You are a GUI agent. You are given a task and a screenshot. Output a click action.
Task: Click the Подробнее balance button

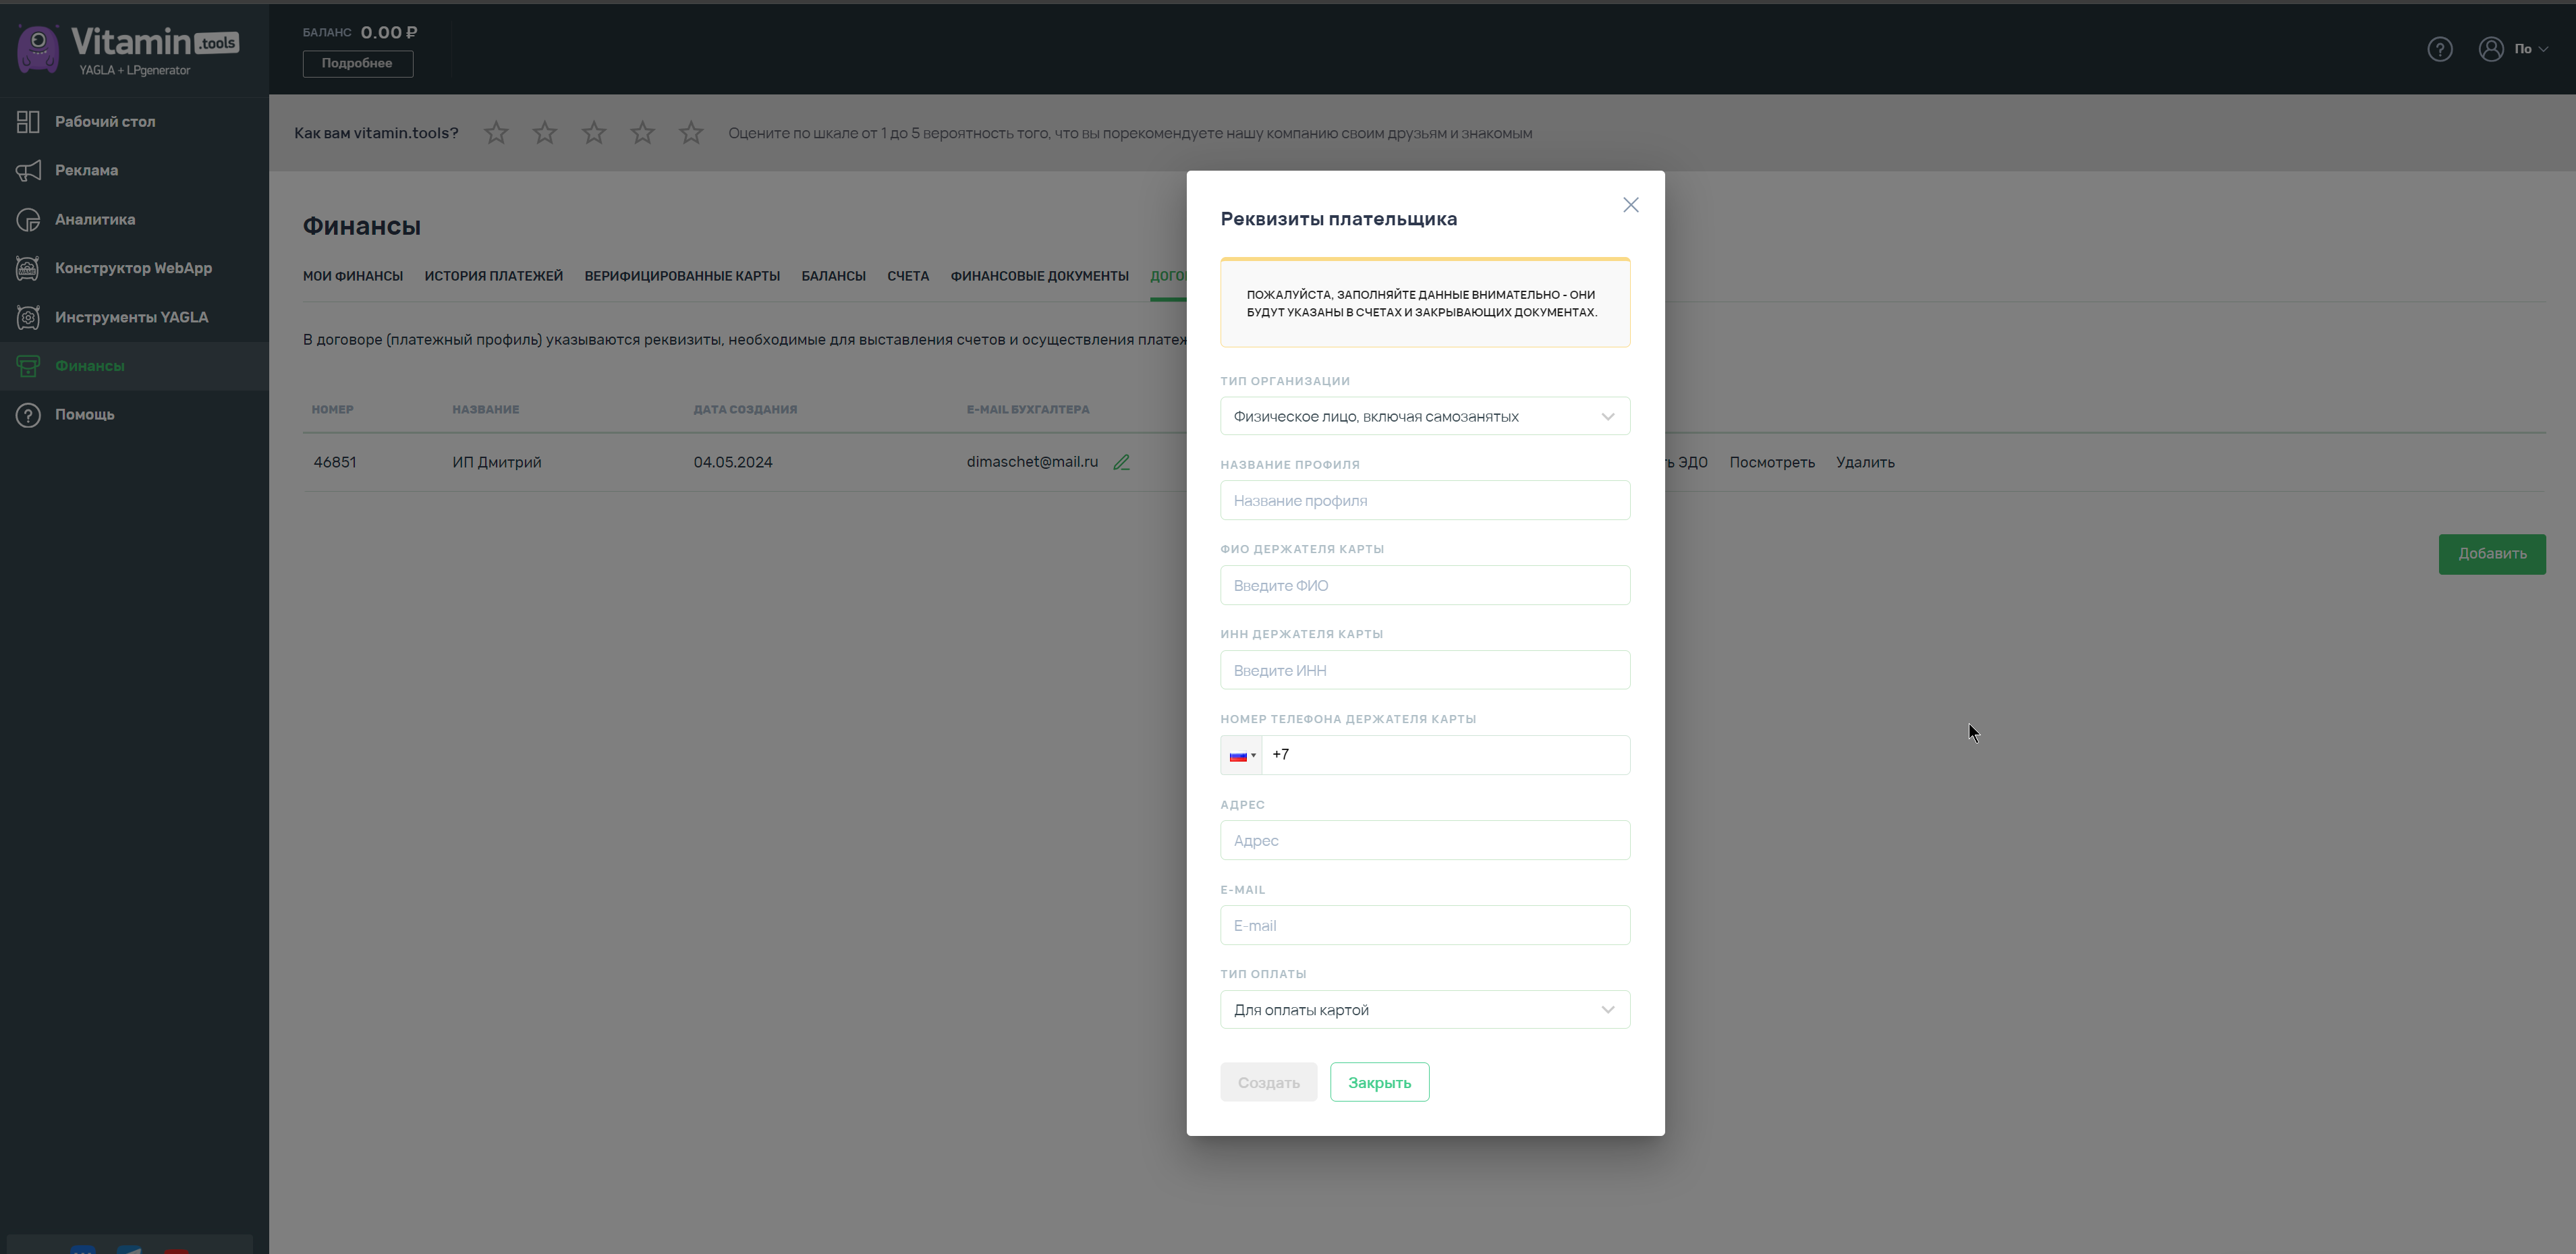[x=358, y=63]
